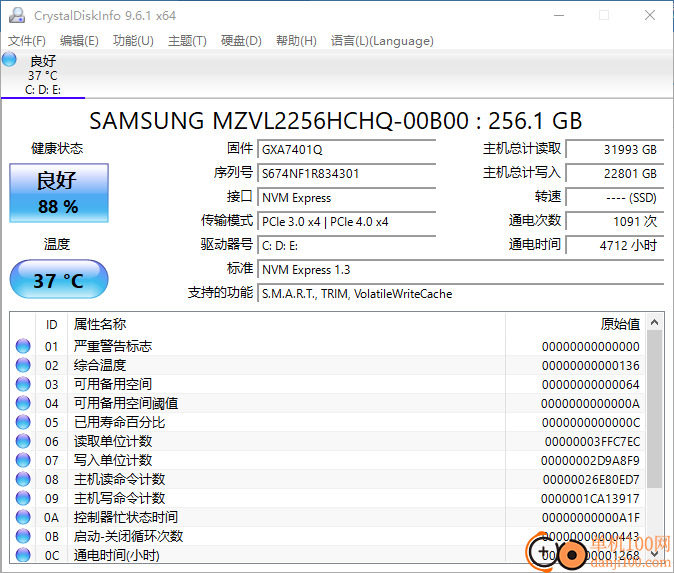Click raw value 00000026E80ED7

(591, 479)
